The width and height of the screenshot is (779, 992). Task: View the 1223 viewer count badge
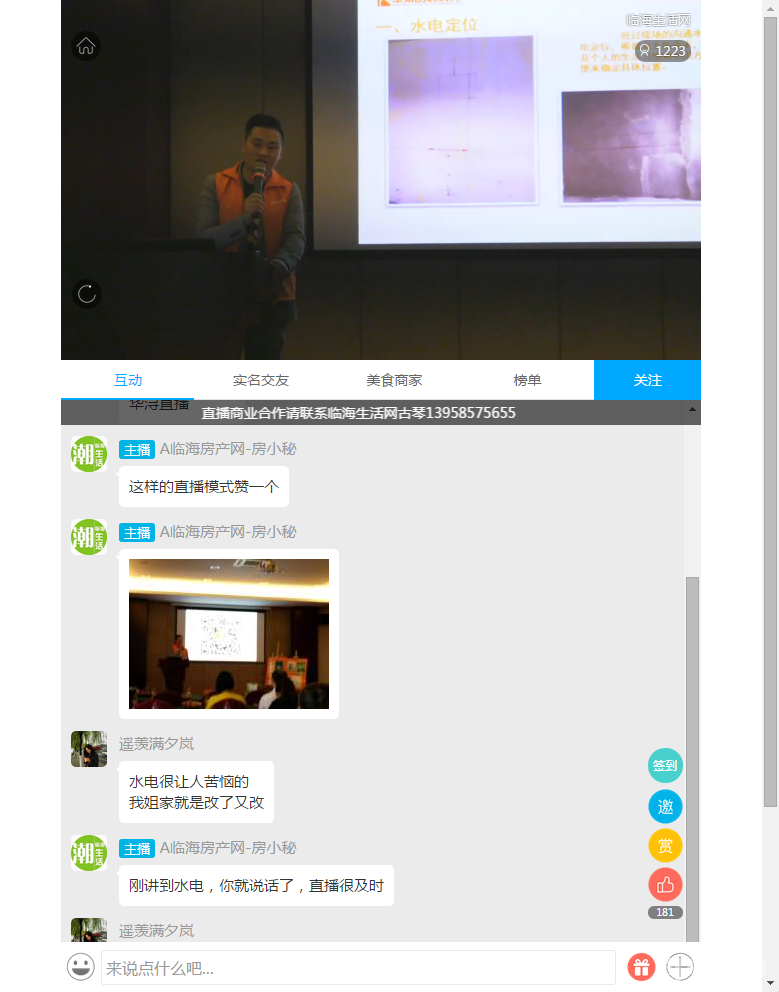tap(663, 51)
